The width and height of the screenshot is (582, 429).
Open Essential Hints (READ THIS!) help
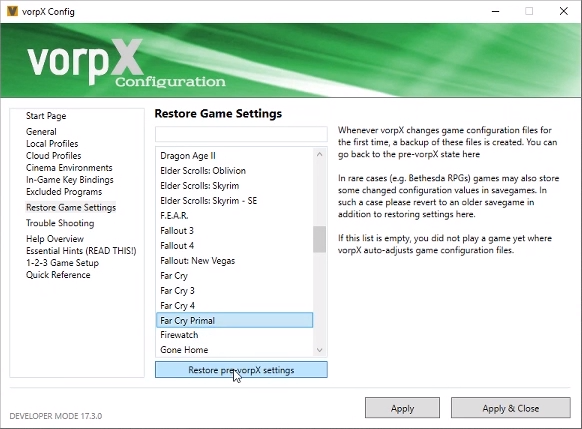click(81, 251)
